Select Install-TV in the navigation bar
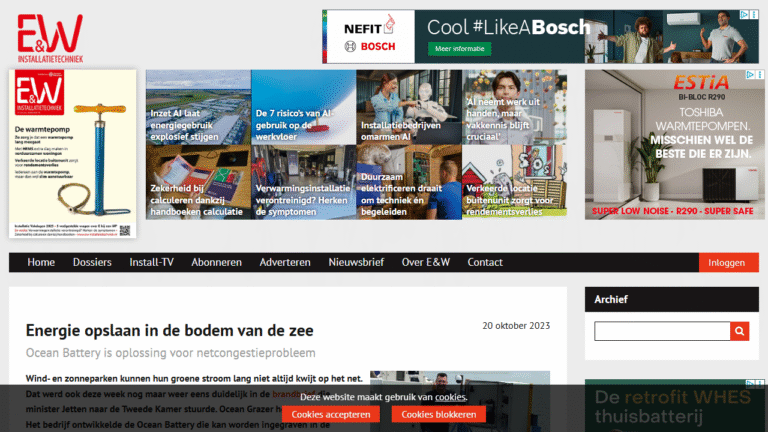 151,262
